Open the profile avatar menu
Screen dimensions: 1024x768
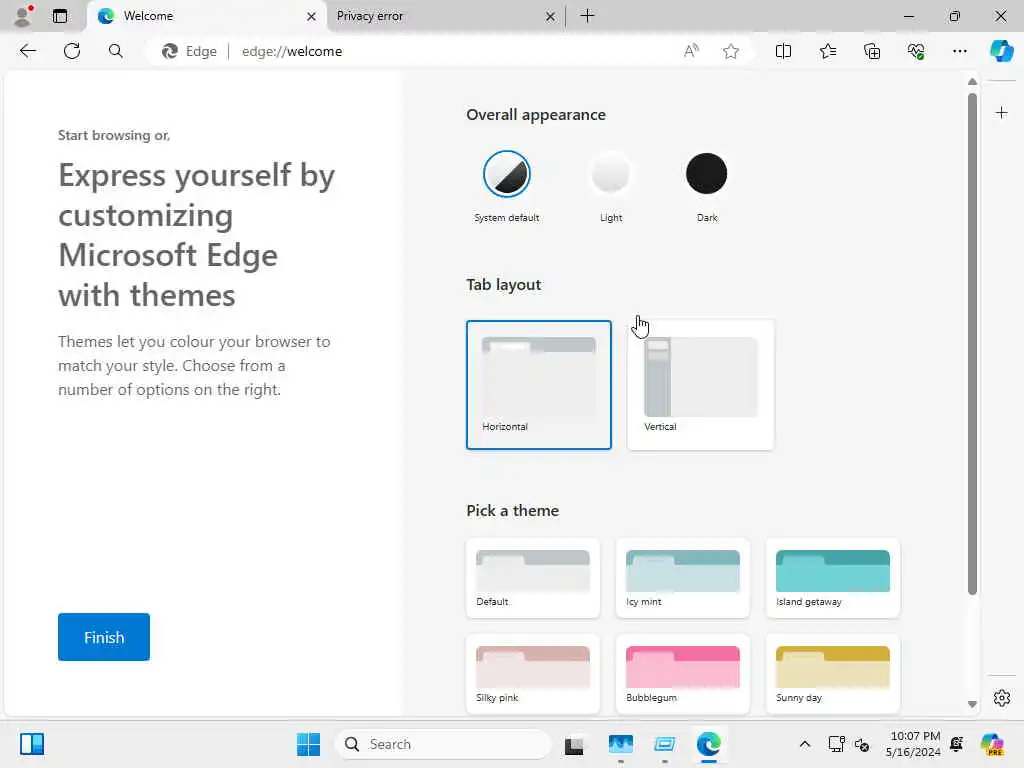(x=23, y=16)
